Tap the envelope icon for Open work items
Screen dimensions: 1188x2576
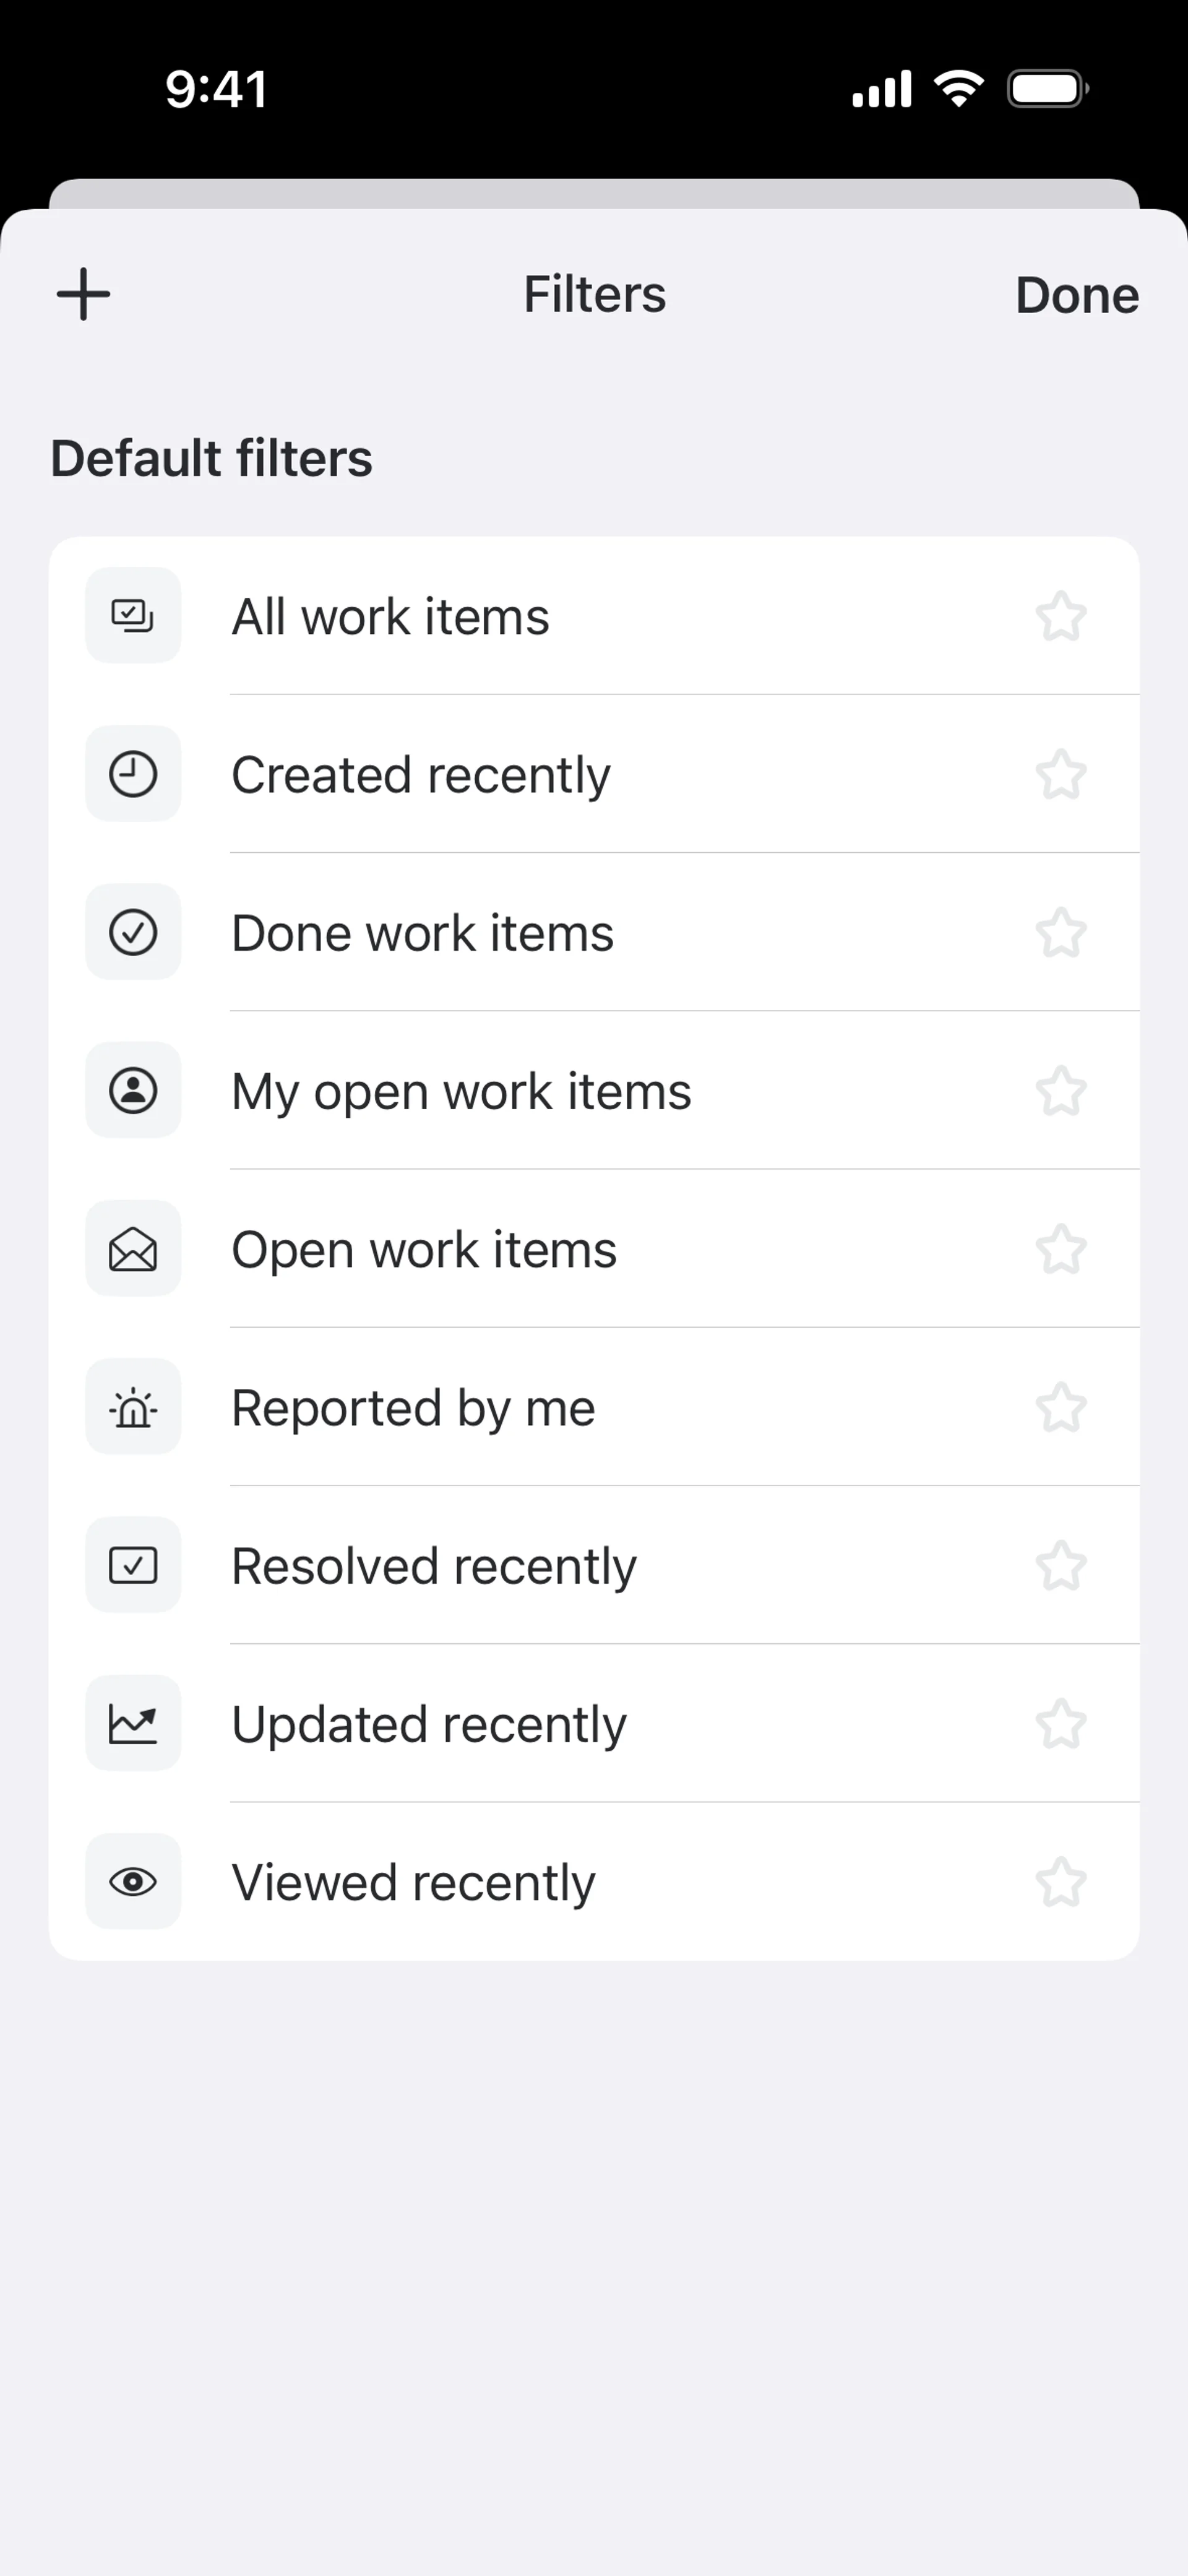133,1249
